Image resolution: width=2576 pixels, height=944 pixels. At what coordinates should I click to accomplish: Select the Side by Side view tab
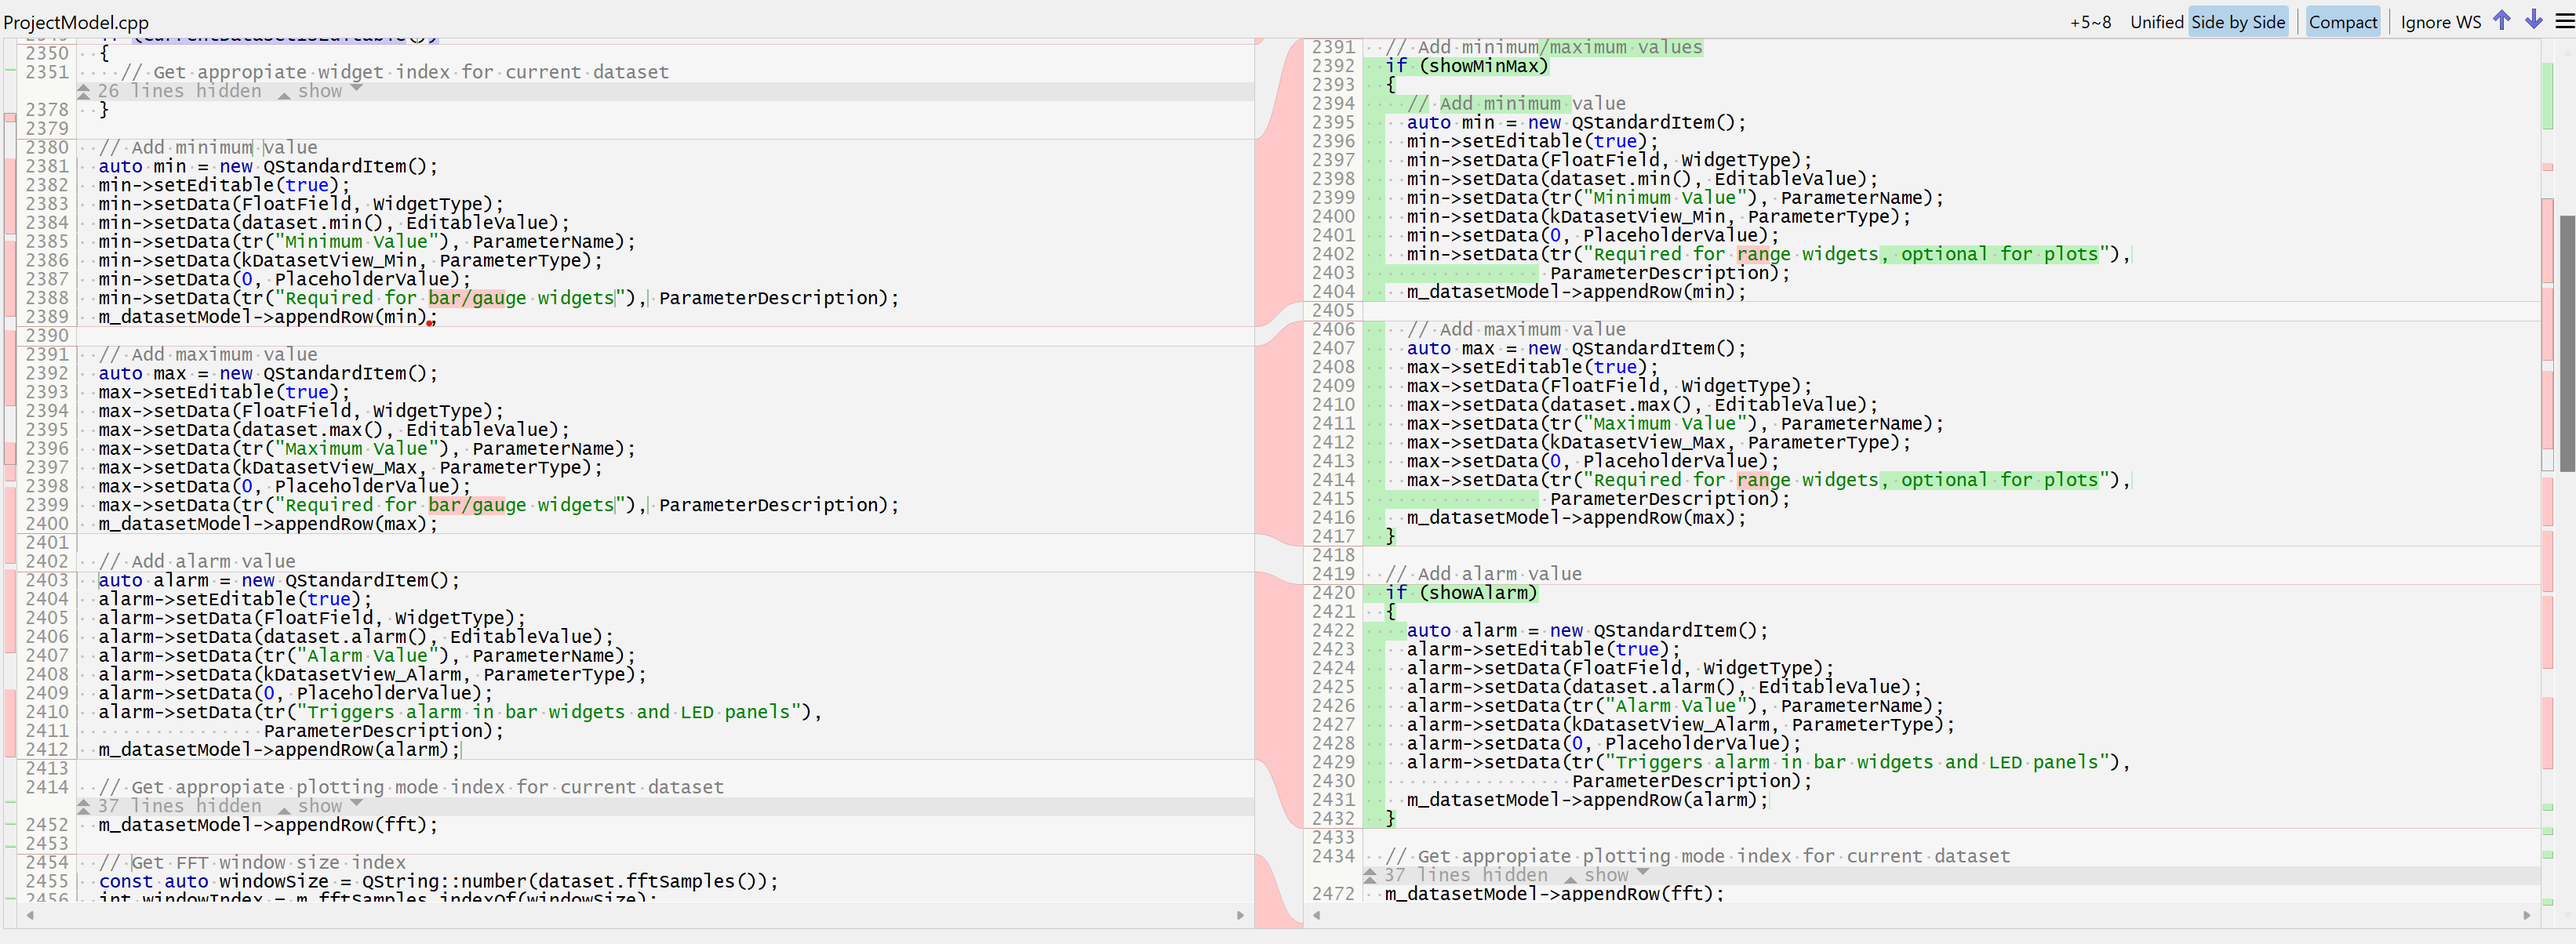click(2238, 22)
